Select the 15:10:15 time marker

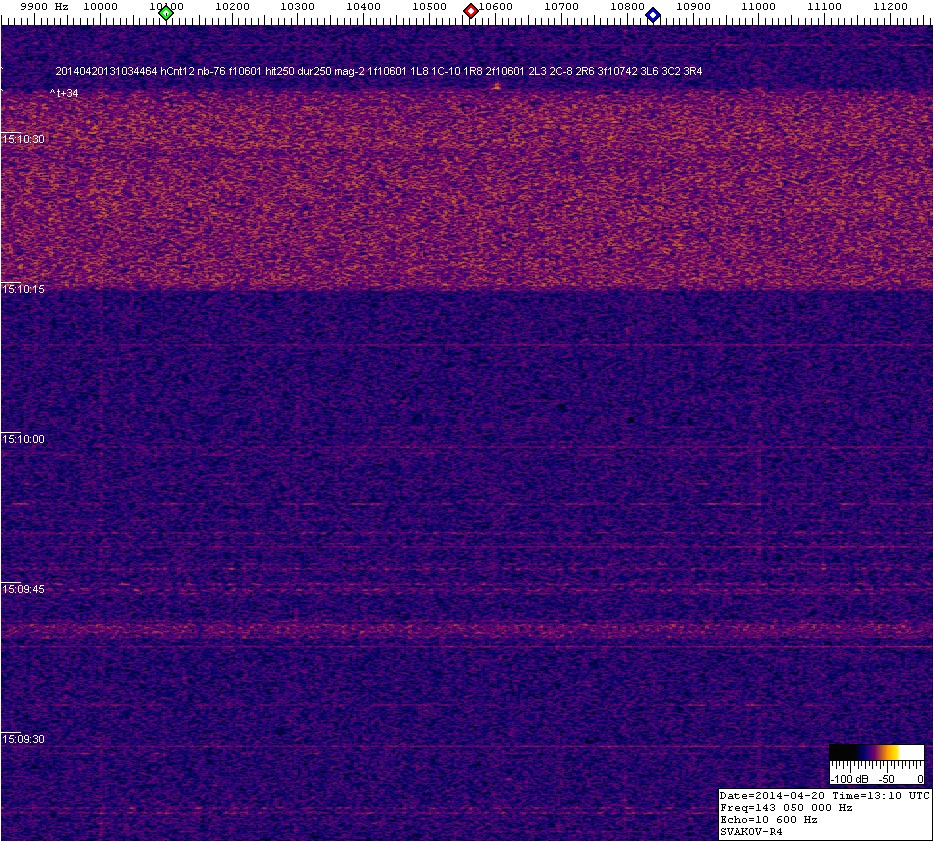(24, 289)
